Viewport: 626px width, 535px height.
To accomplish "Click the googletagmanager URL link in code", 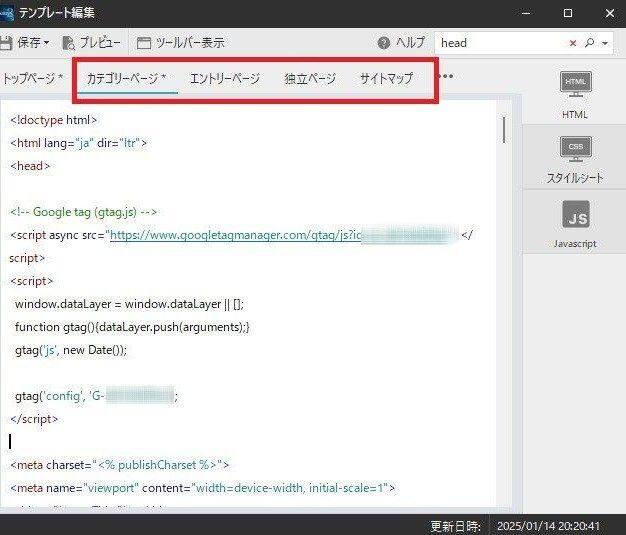I will (236, 235).
